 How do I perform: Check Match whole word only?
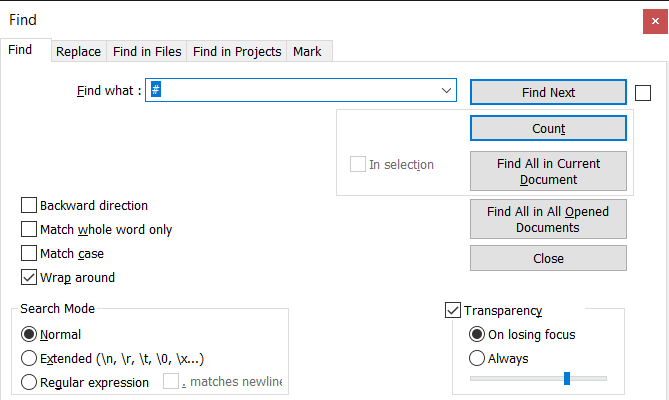pos(29,229)
